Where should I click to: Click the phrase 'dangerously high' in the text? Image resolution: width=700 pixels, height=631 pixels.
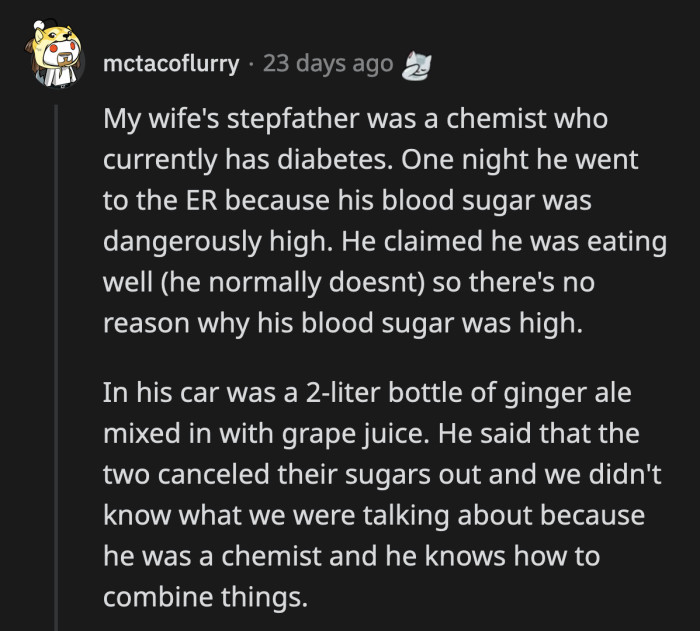[x=218, y=242]
